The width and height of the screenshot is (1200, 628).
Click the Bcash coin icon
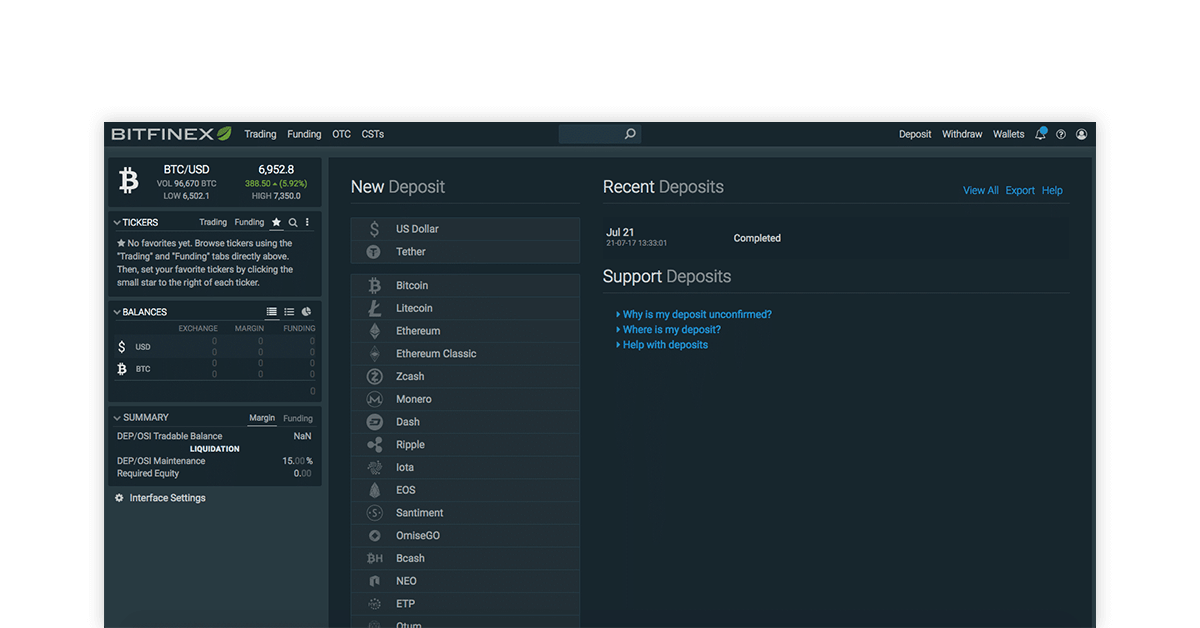375,558
